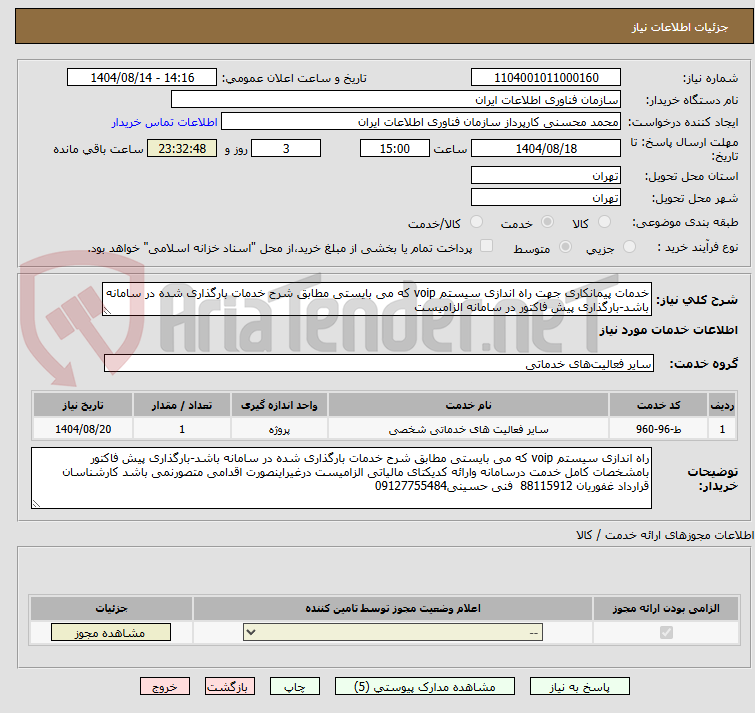Viewport: 755px width, 713px height.
Task: Click the بازگشت back button
Action: coord(230,687)
